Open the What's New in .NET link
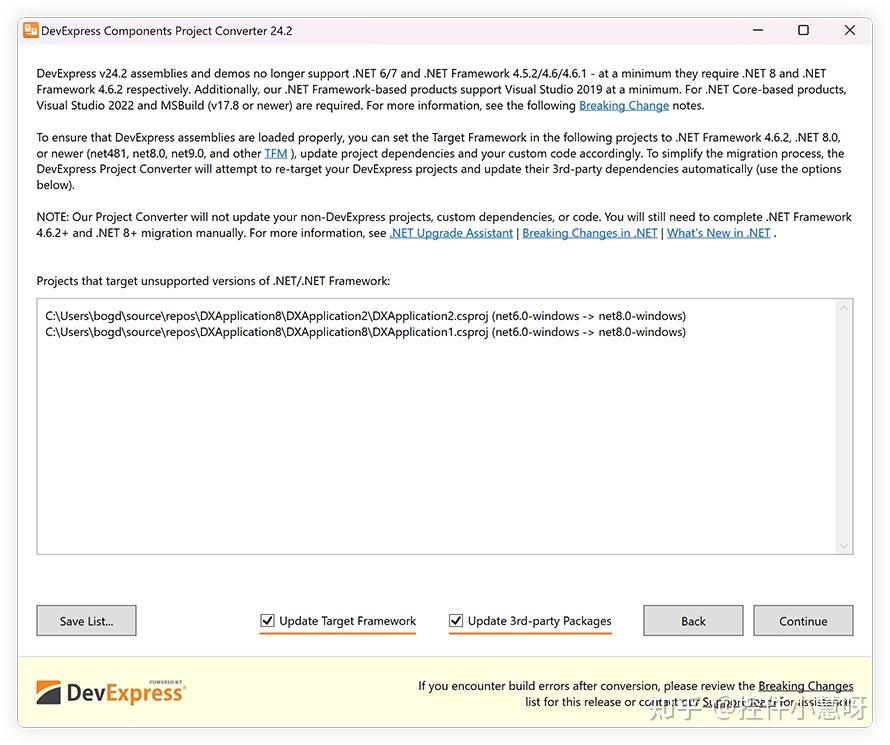The height and width of the screenshot is (745, 890). click(718, 232)
